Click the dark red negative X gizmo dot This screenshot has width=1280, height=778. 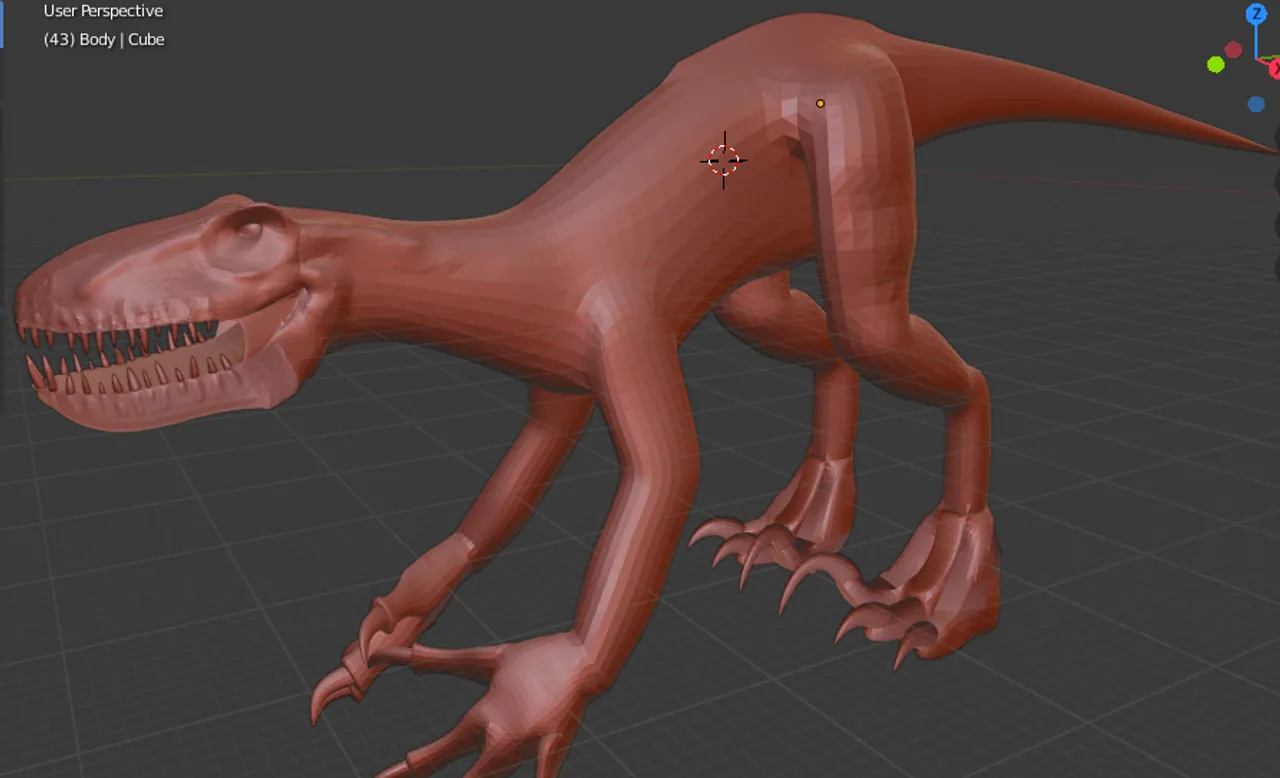pyautogui.click(x=1233, y=49)
